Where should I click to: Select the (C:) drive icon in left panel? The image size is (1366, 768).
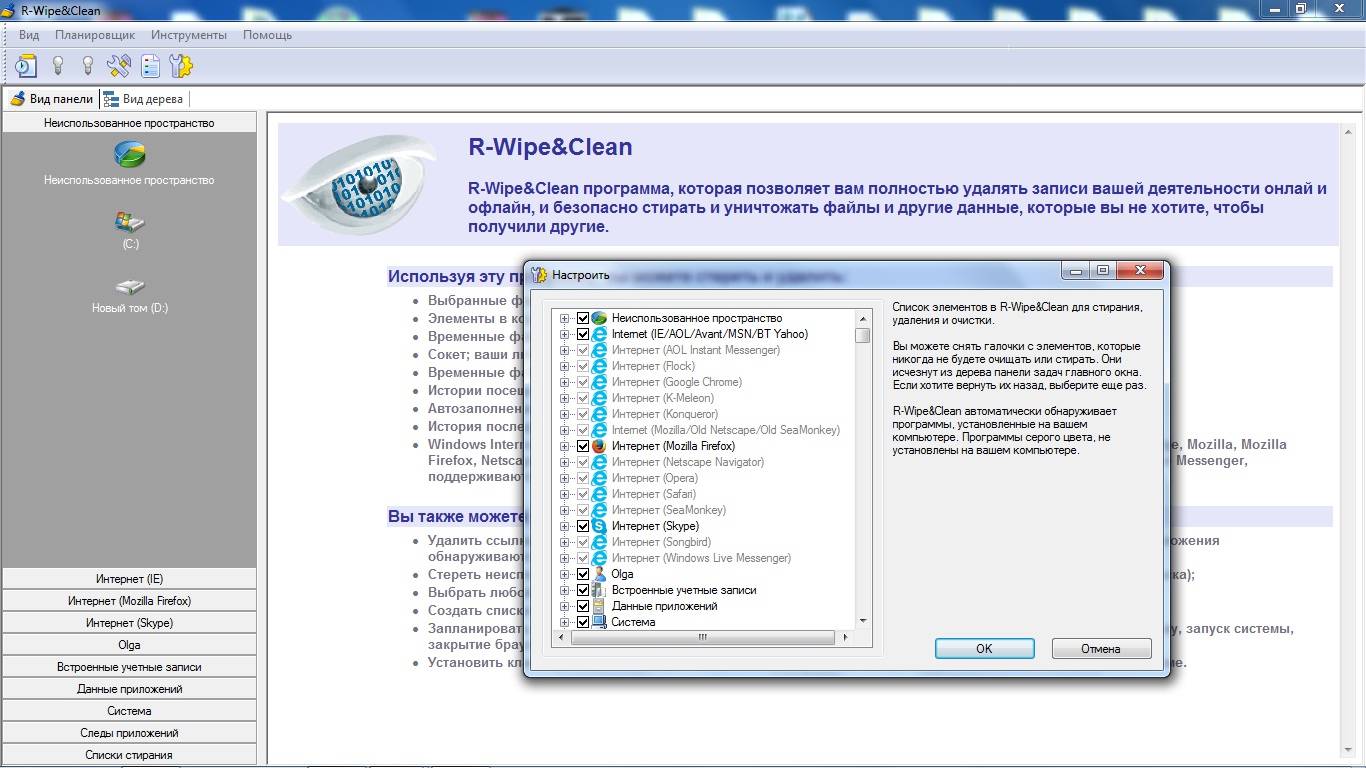coord(129,222)
